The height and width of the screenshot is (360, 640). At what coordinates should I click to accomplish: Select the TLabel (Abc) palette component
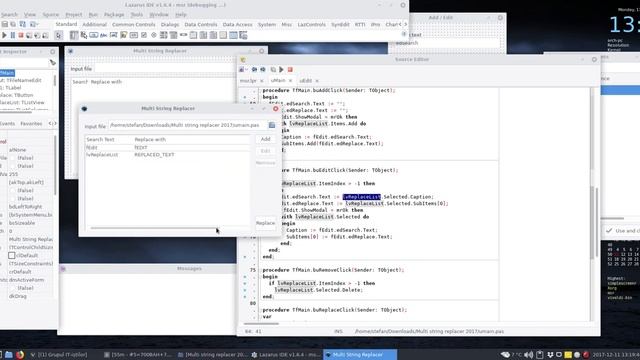(104, 36)
